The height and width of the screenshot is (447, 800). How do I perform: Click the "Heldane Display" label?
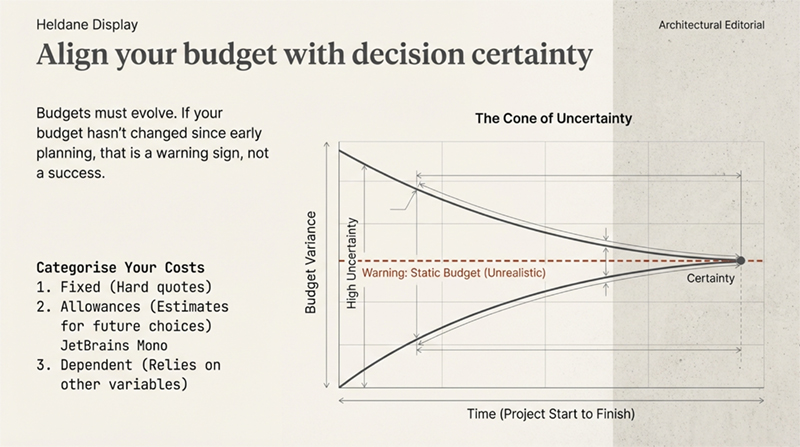pyautogui.click(x=75, y=24)
